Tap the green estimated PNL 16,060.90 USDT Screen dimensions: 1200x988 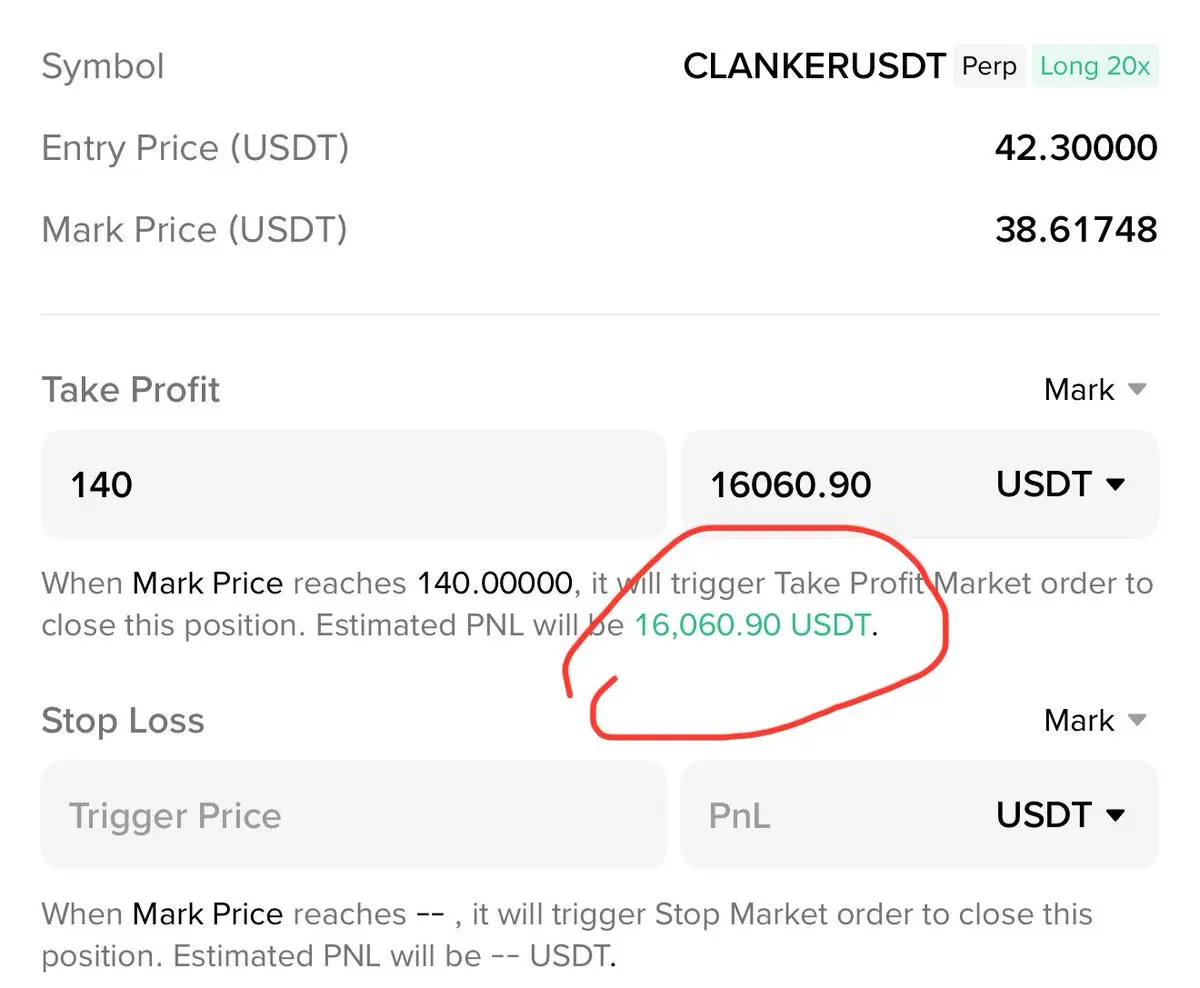[753, 626]
